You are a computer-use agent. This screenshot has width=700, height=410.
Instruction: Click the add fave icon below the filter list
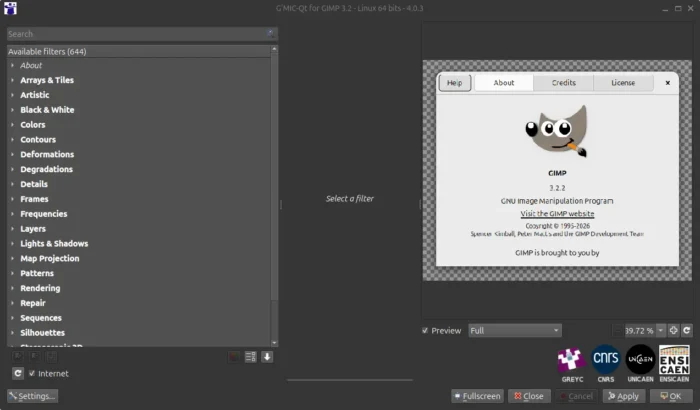pos(18,356)
